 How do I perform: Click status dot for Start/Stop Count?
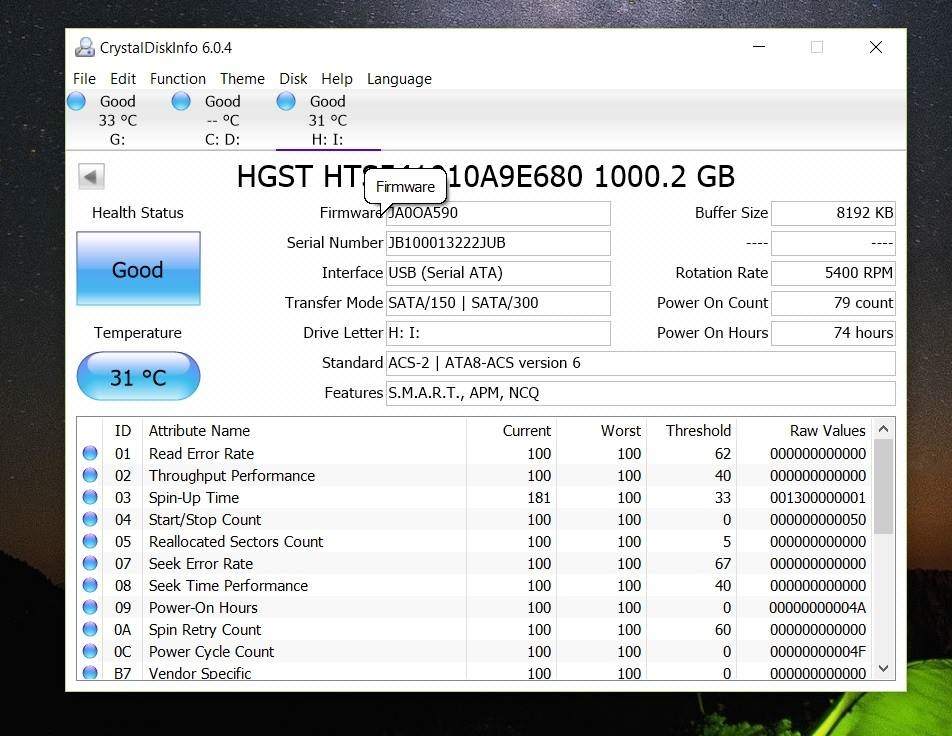click(x=90, y=519)
